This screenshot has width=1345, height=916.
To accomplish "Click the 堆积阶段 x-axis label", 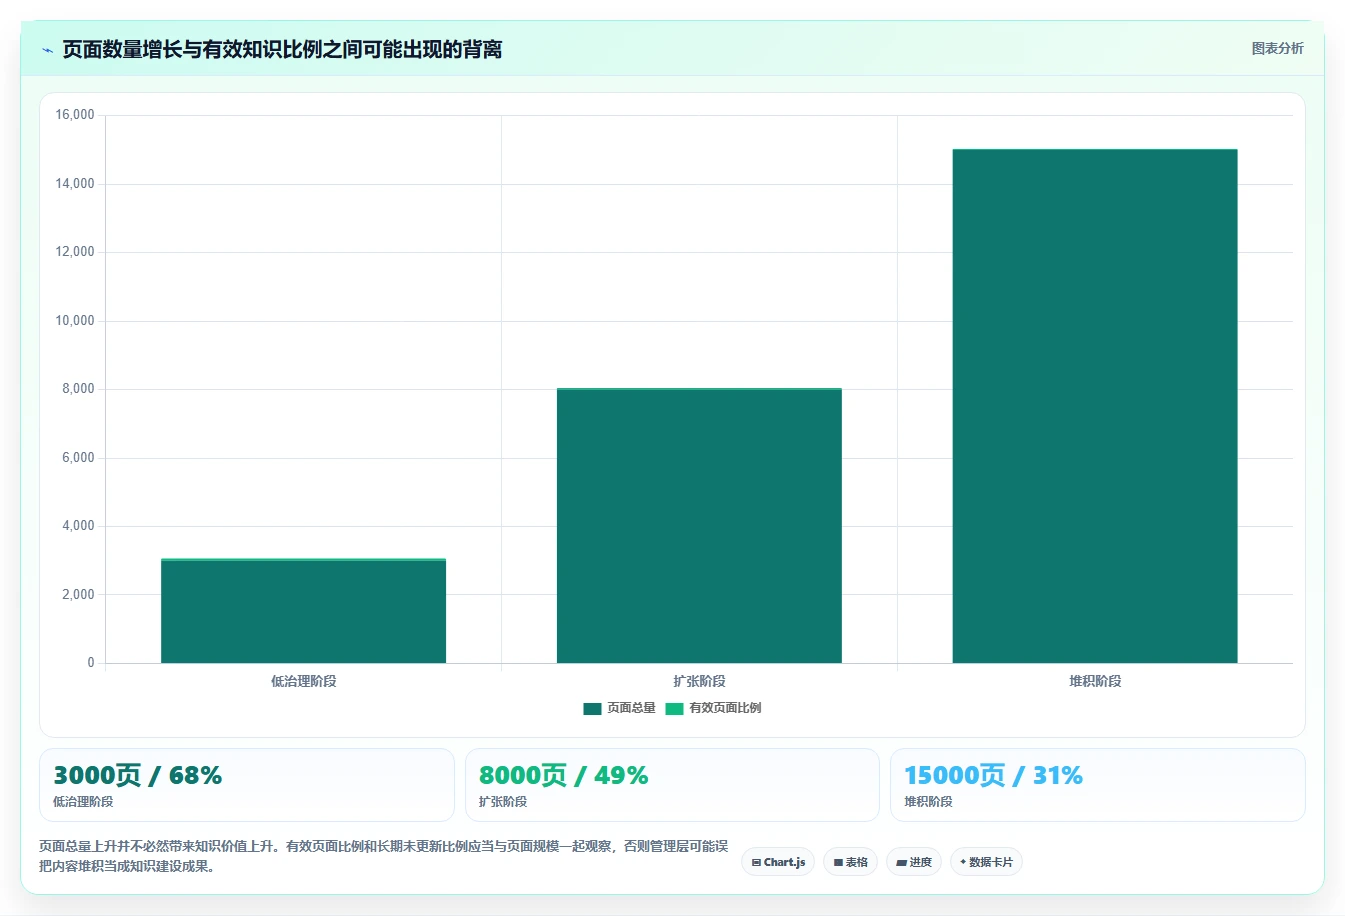I will (x=1095, y=681).
